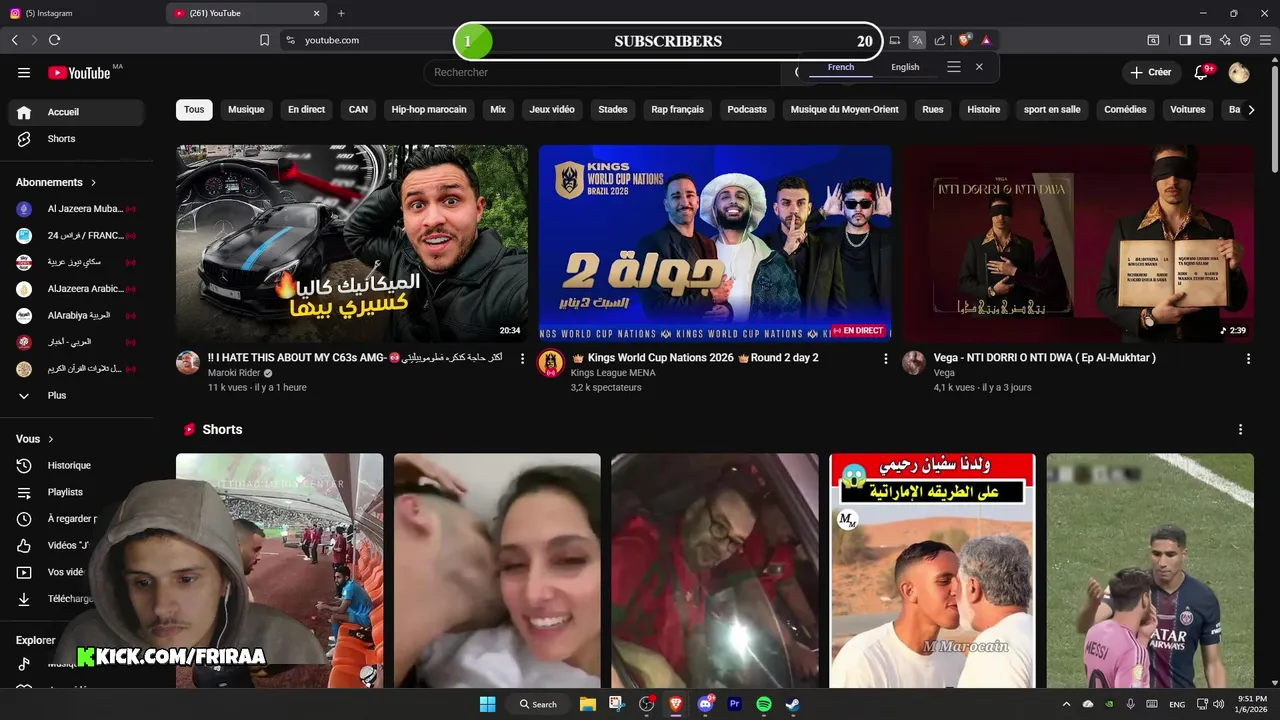Viewport: 1280px width, 720px height.
Task: Open Accueil in the sidebar
Action: [77, 112]
